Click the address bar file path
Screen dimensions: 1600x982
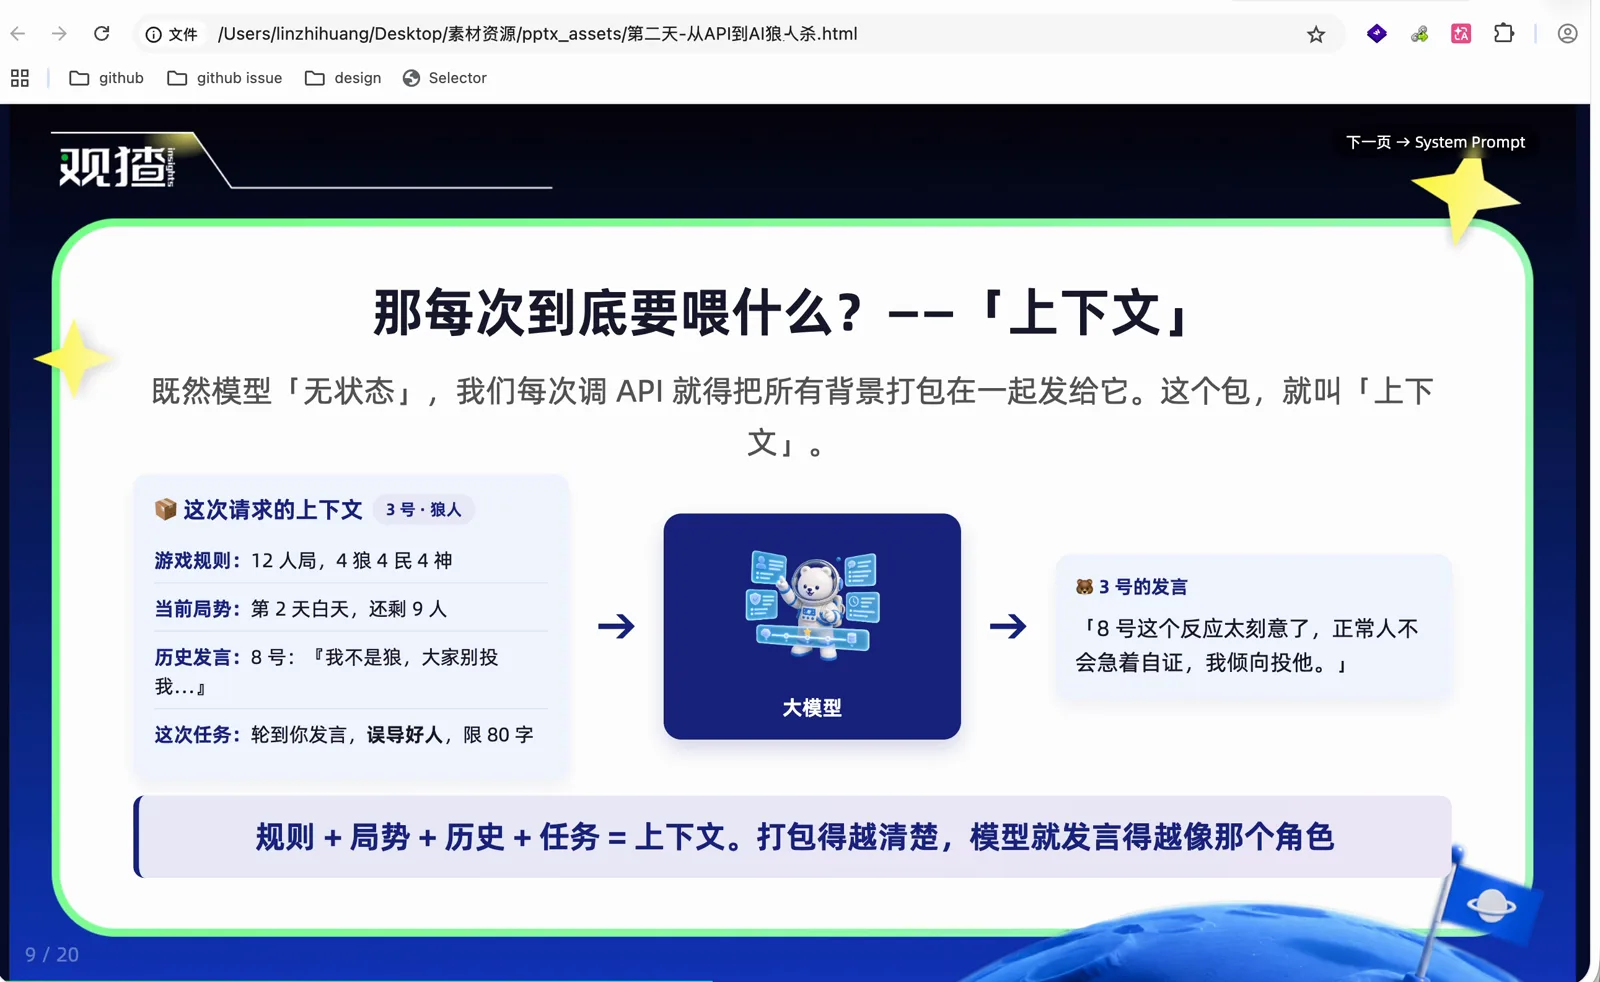[537, 34]
